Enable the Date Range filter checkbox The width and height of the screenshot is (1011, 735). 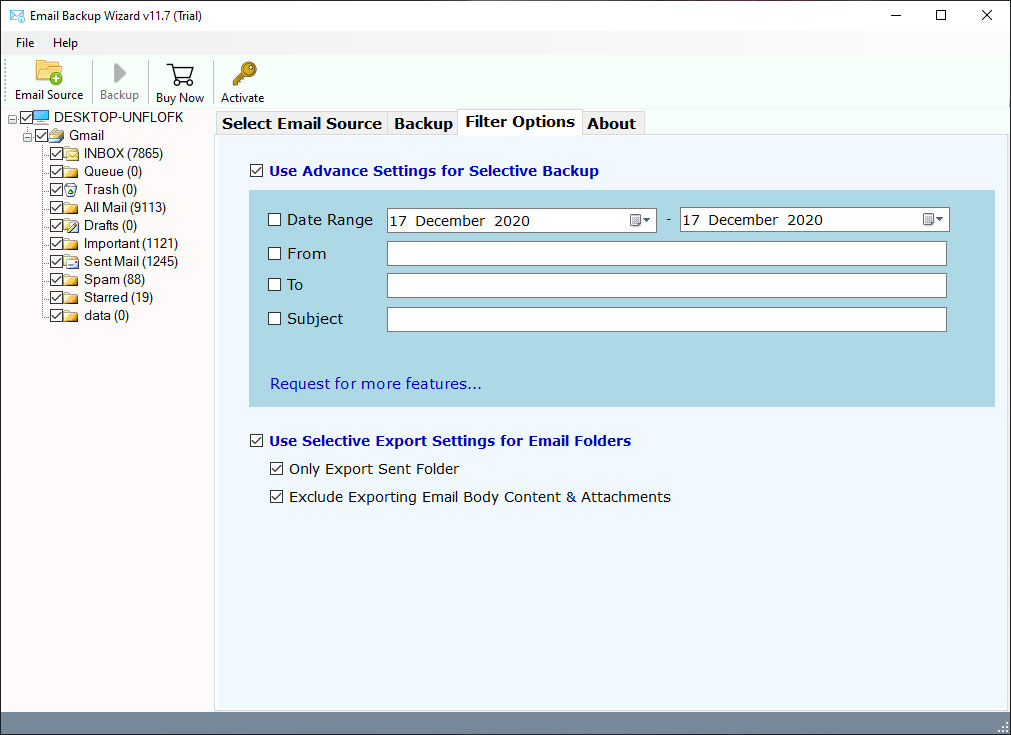coord(275,220)
